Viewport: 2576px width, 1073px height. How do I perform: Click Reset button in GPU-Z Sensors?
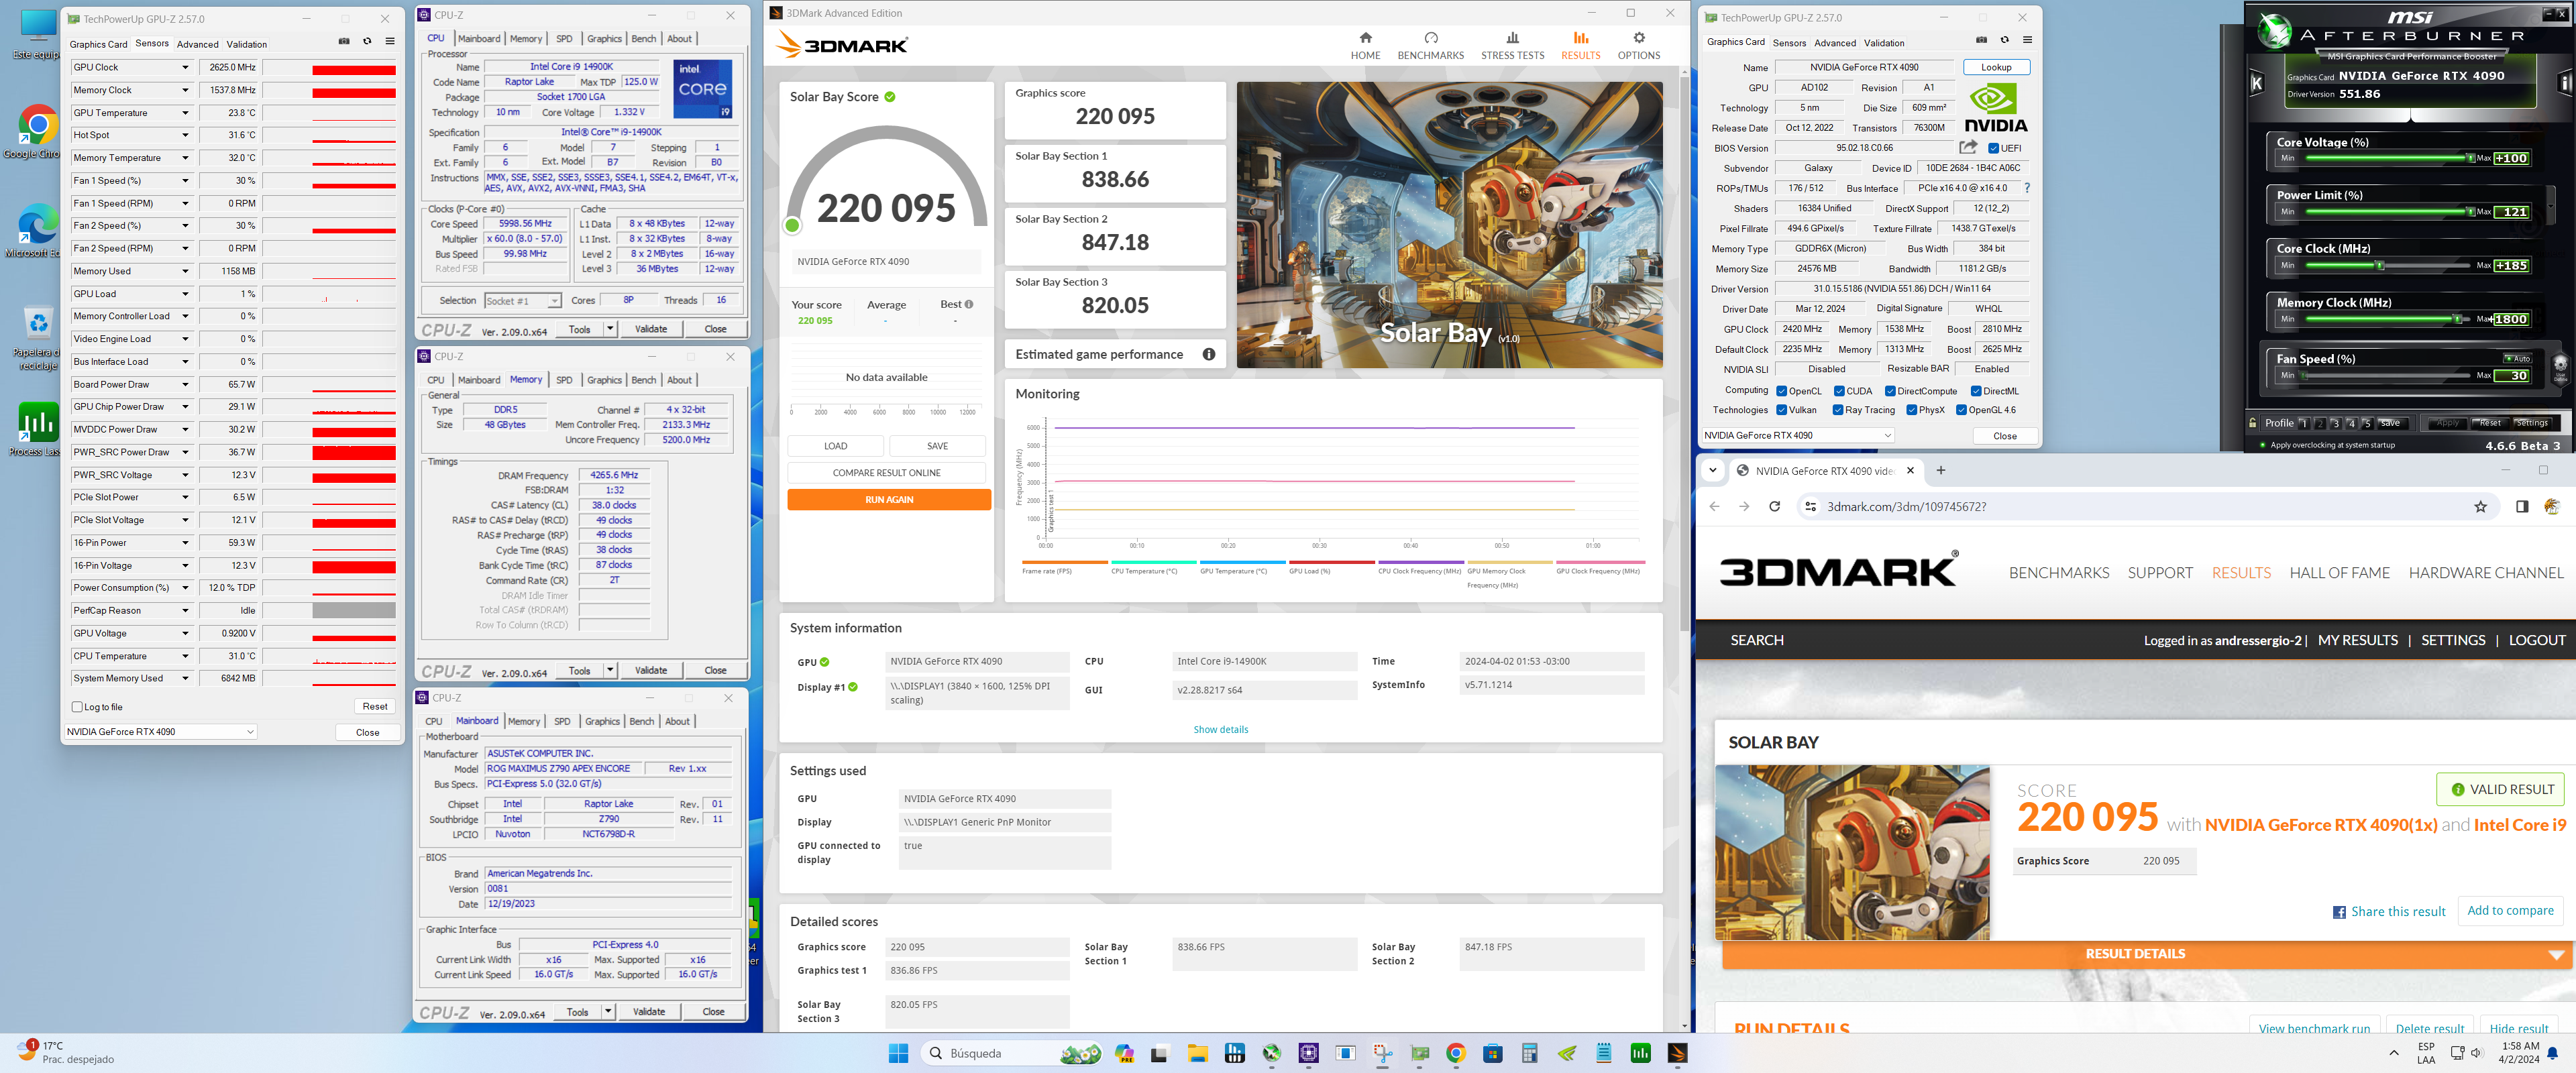click(375, 706)
